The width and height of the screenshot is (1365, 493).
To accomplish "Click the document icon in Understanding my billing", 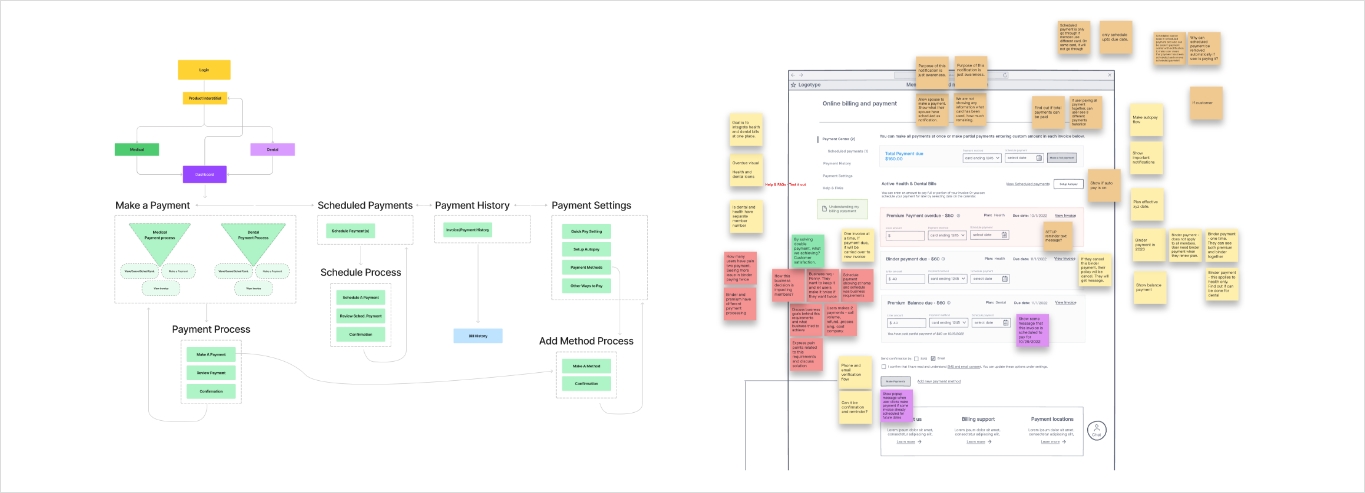I will 824,210.
